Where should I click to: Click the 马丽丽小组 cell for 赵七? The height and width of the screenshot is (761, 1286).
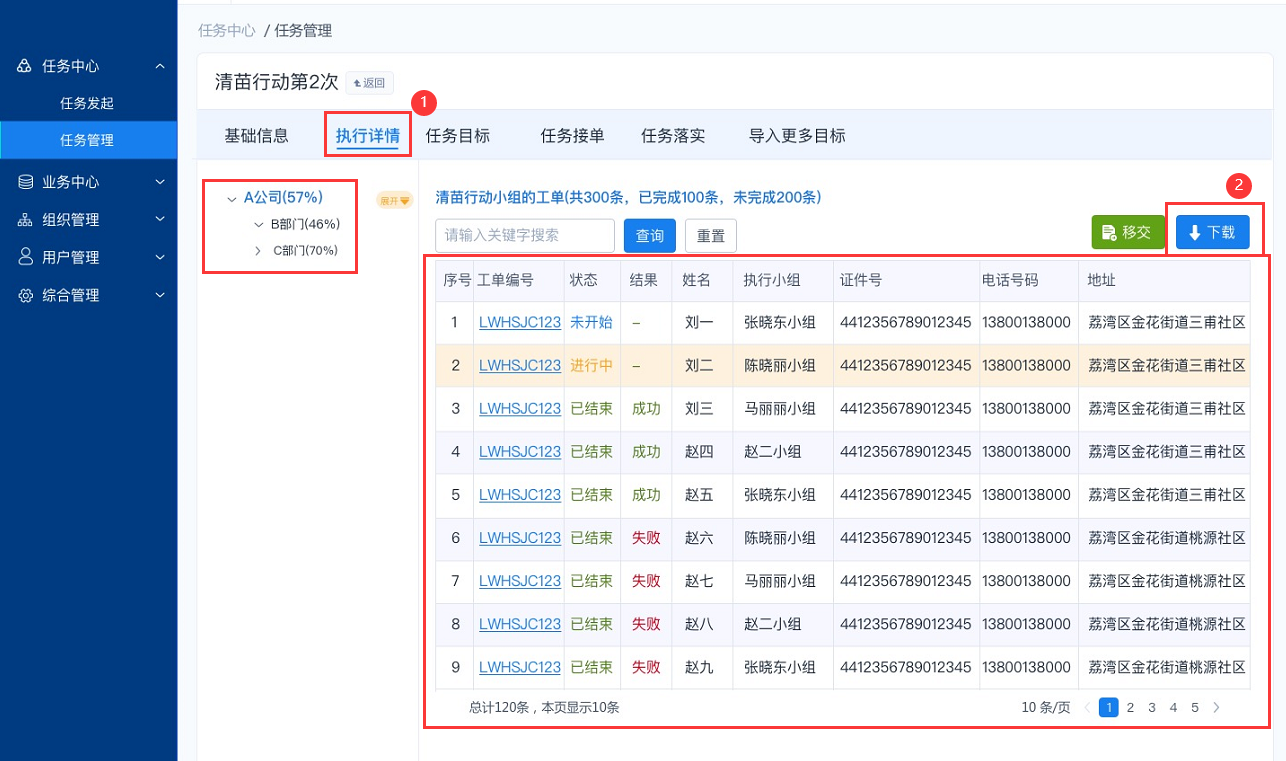click(x=780, y=581)
